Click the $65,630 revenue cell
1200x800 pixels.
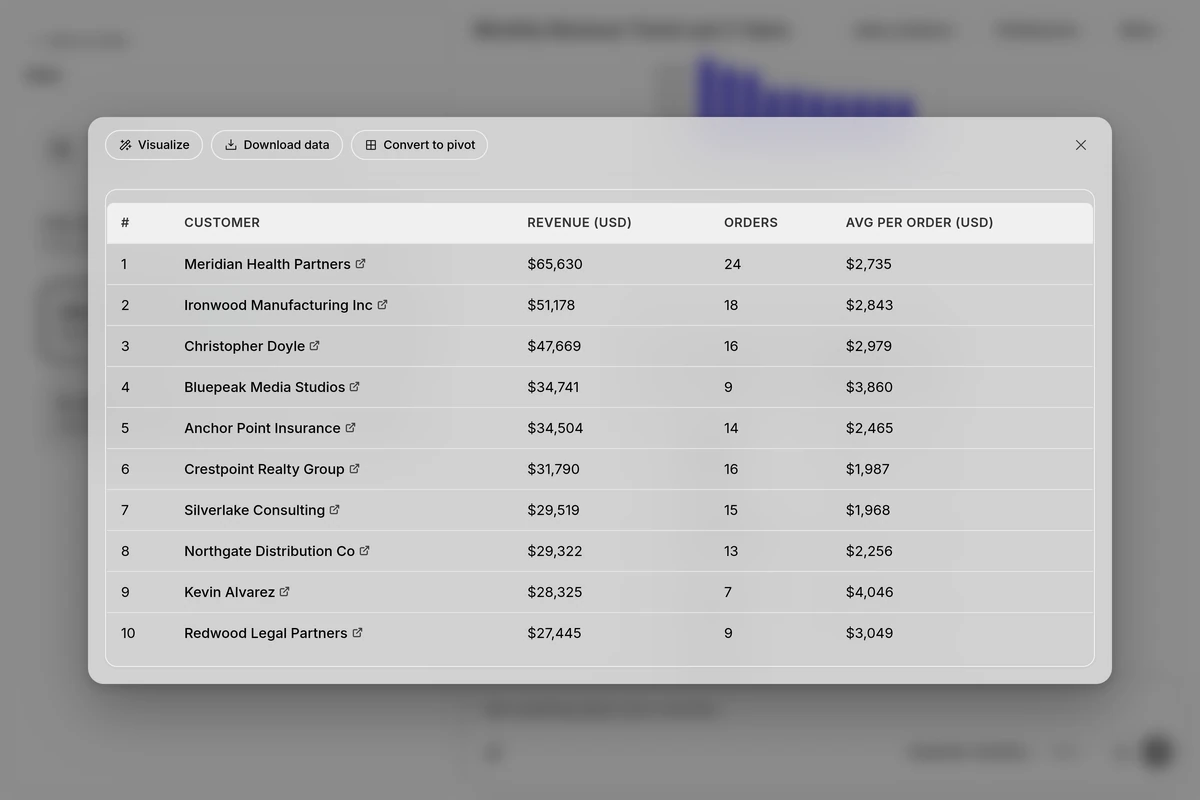tap(555, 264)
